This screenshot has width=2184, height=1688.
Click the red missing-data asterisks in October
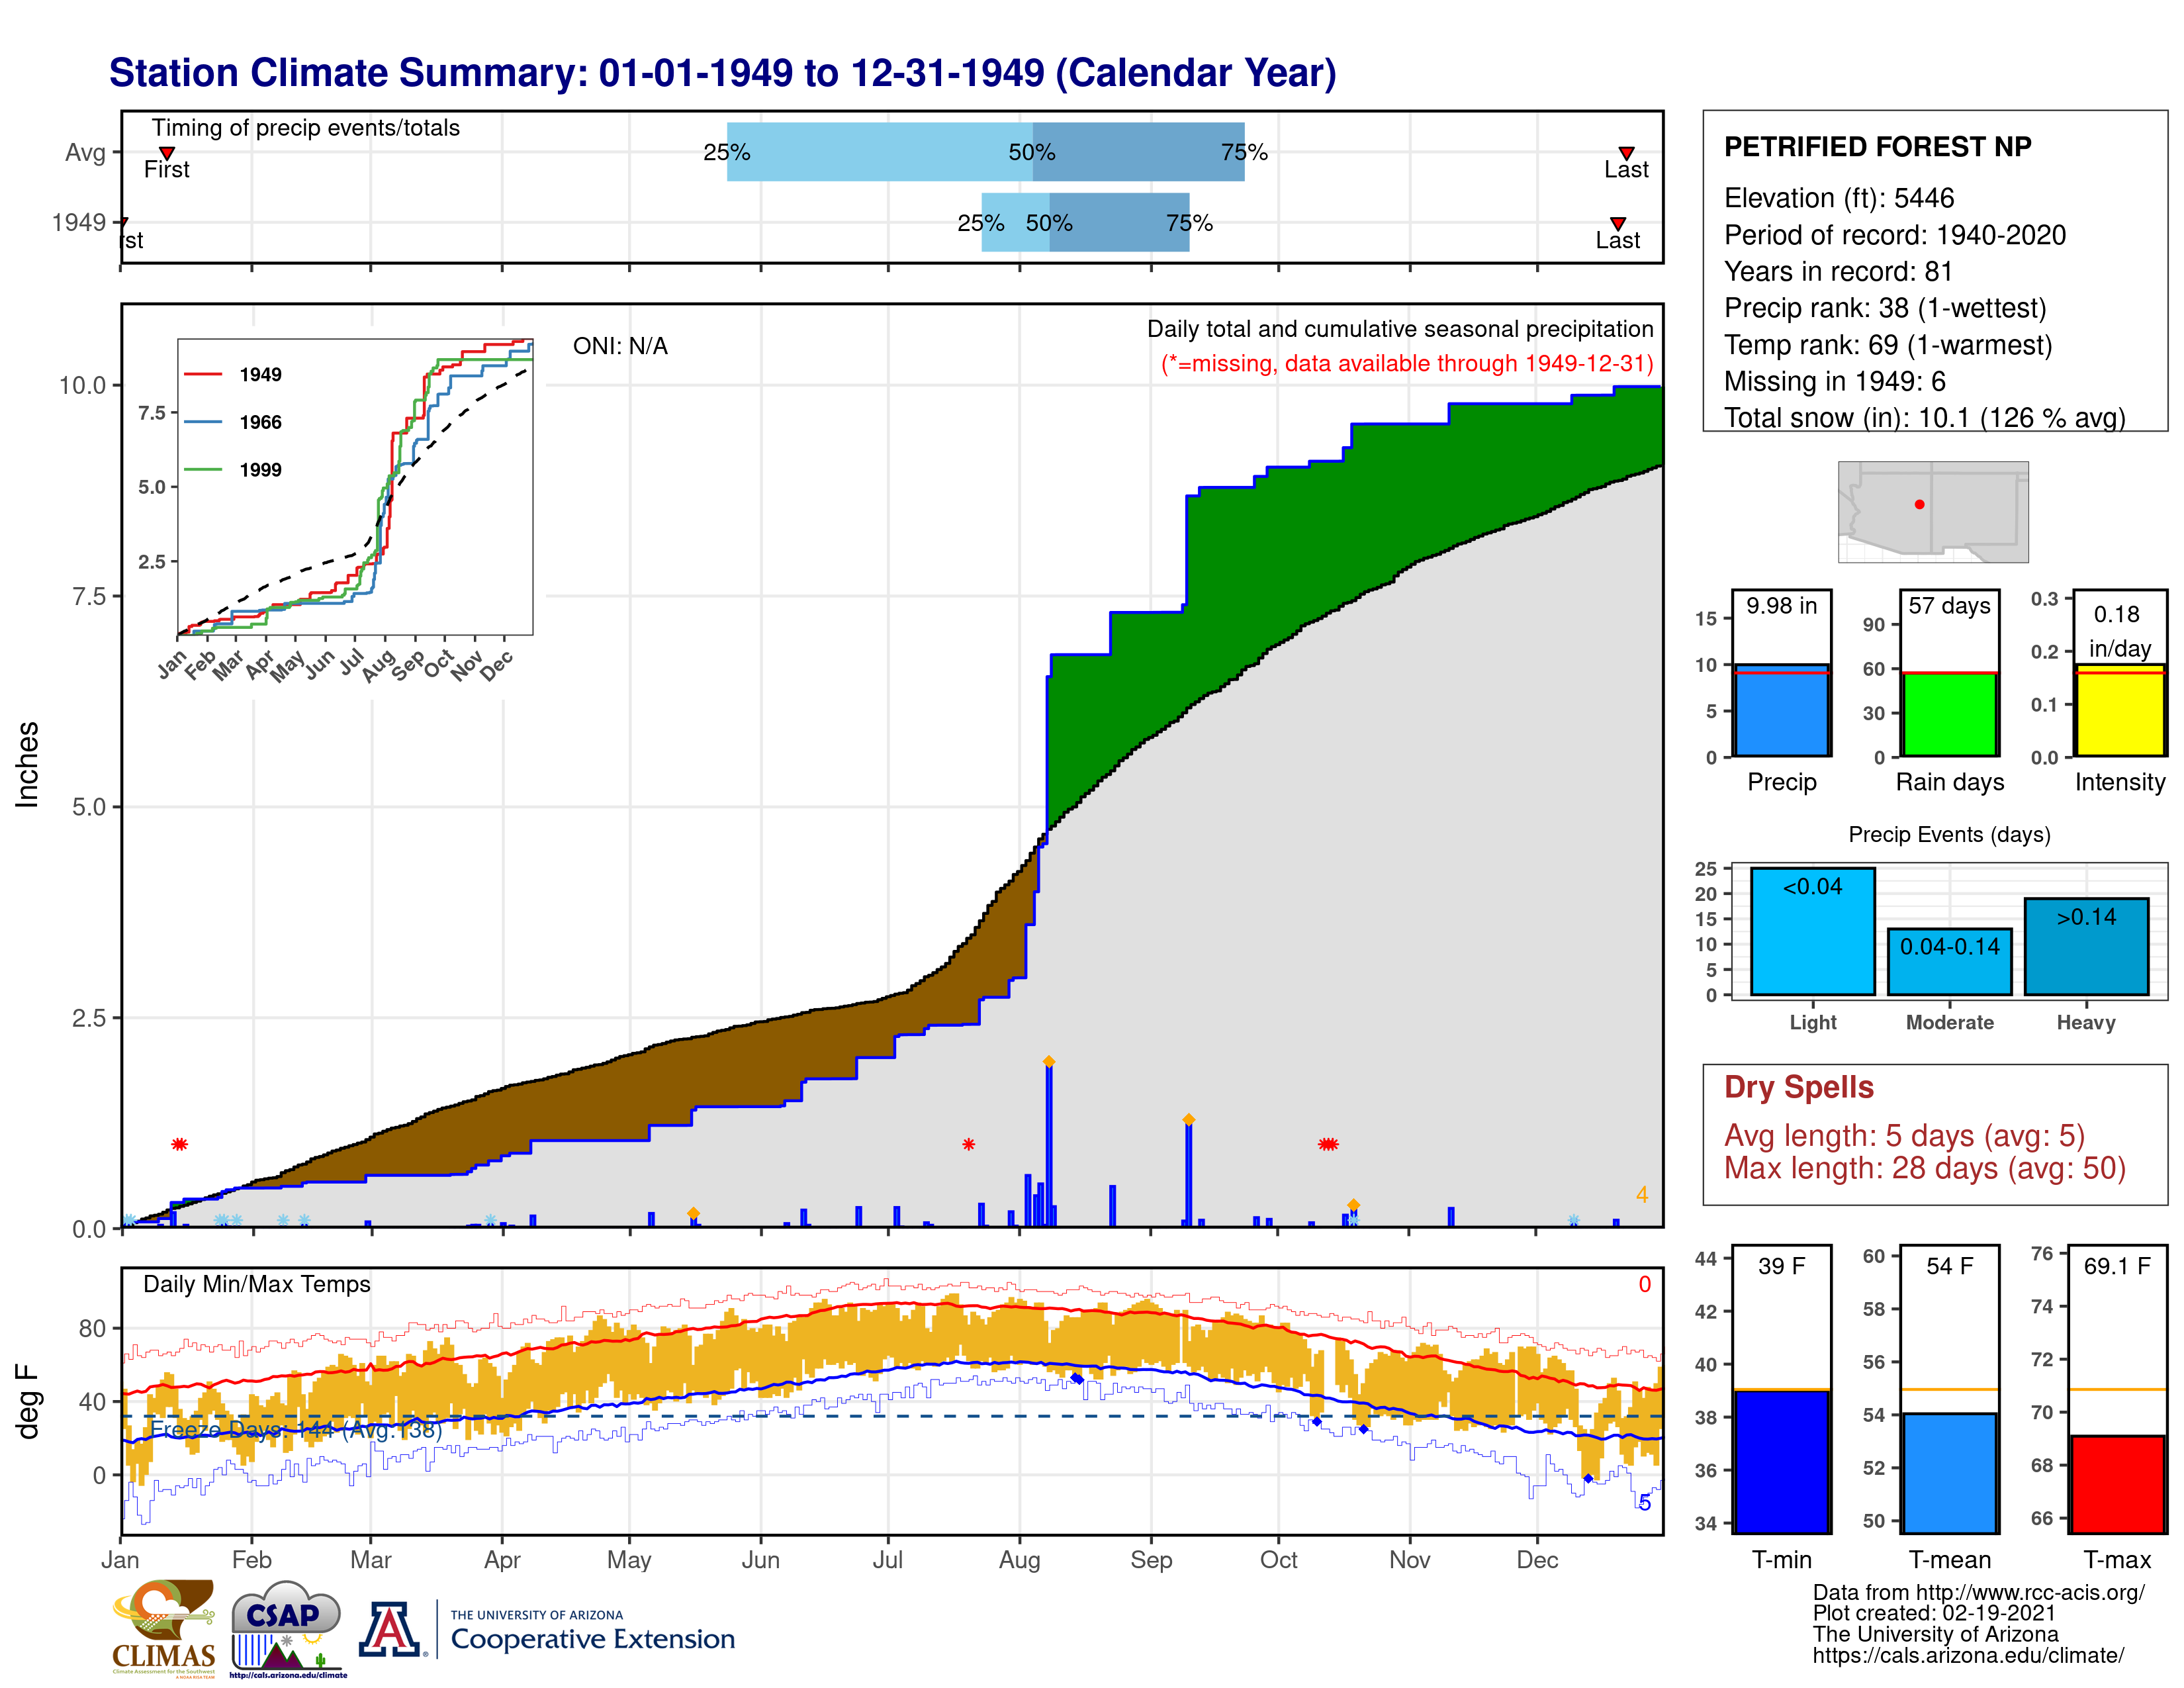point(1328,1144)
